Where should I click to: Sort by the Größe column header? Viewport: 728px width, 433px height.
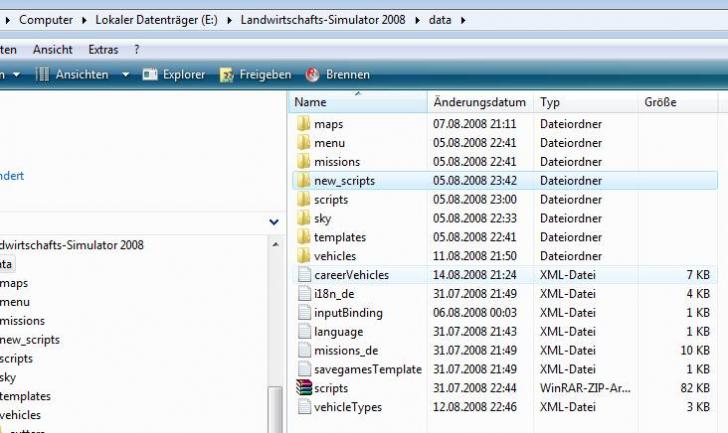(x=677, y=102)
